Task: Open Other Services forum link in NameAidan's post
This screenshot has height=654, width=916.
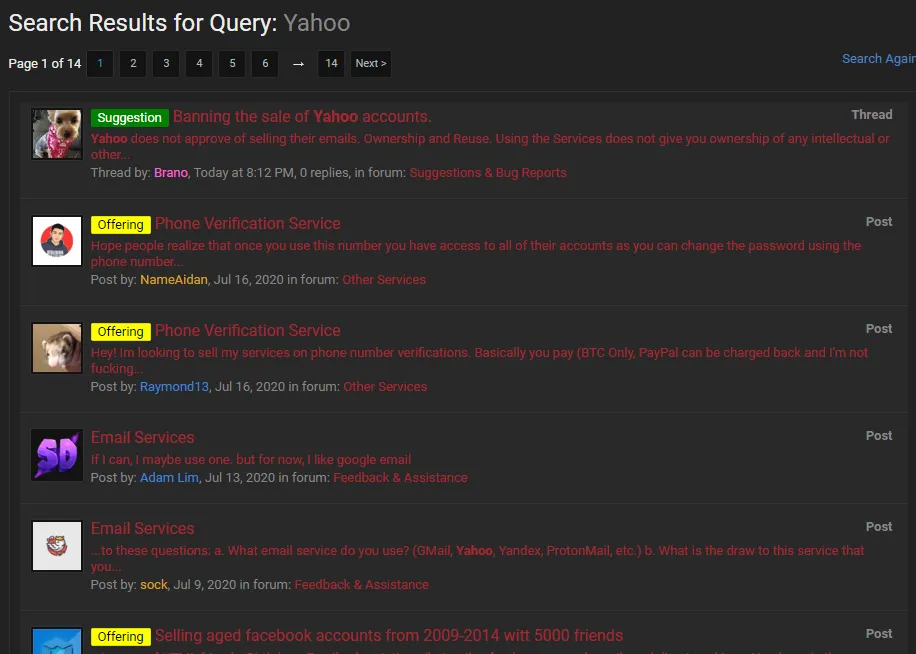Action: tap(384, 280)
